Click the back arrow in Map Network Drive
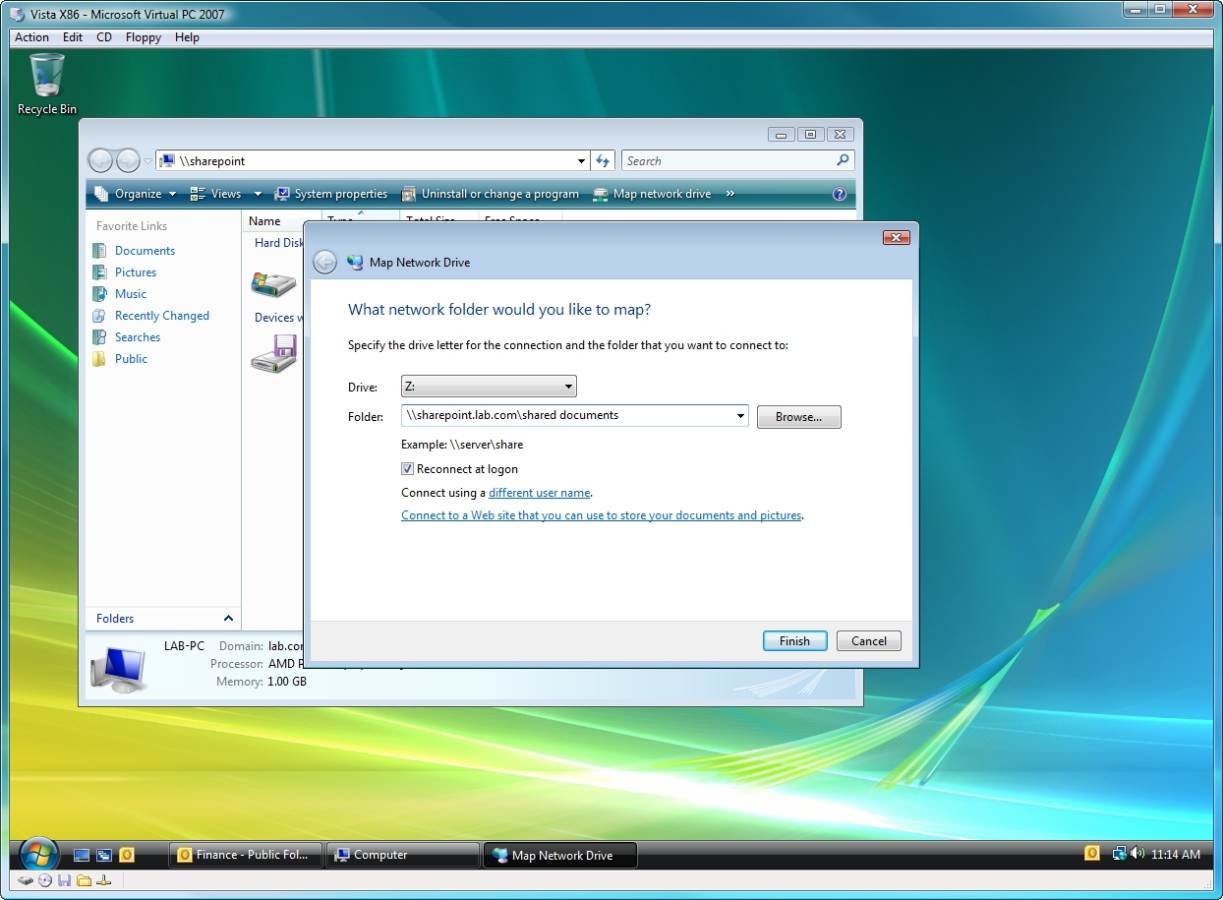The height and width of the screenshot is (900, 1223). click(325, 262)
